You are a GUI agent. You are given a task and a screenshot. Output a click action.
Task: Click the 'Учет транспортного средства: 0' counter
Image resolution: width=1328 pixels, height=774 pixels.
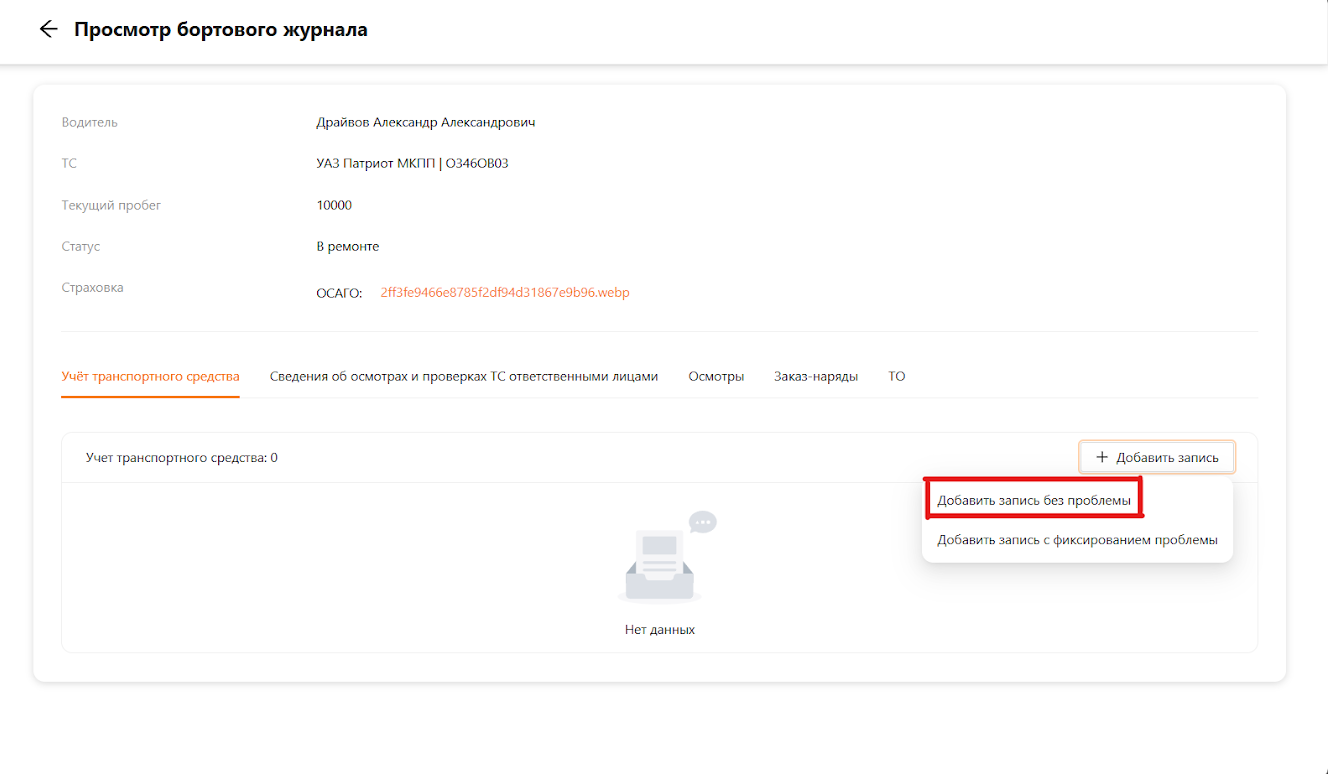(181, 457)
